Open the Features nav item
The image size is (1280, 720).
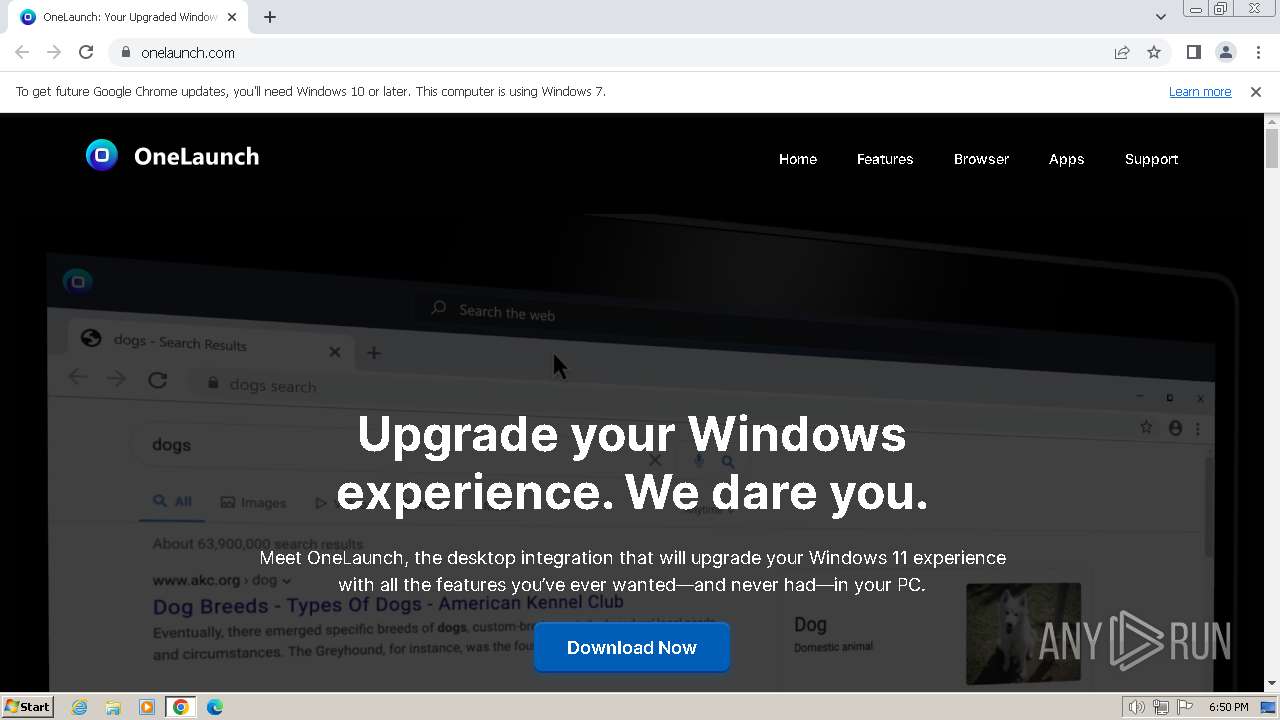click(885, 159)
